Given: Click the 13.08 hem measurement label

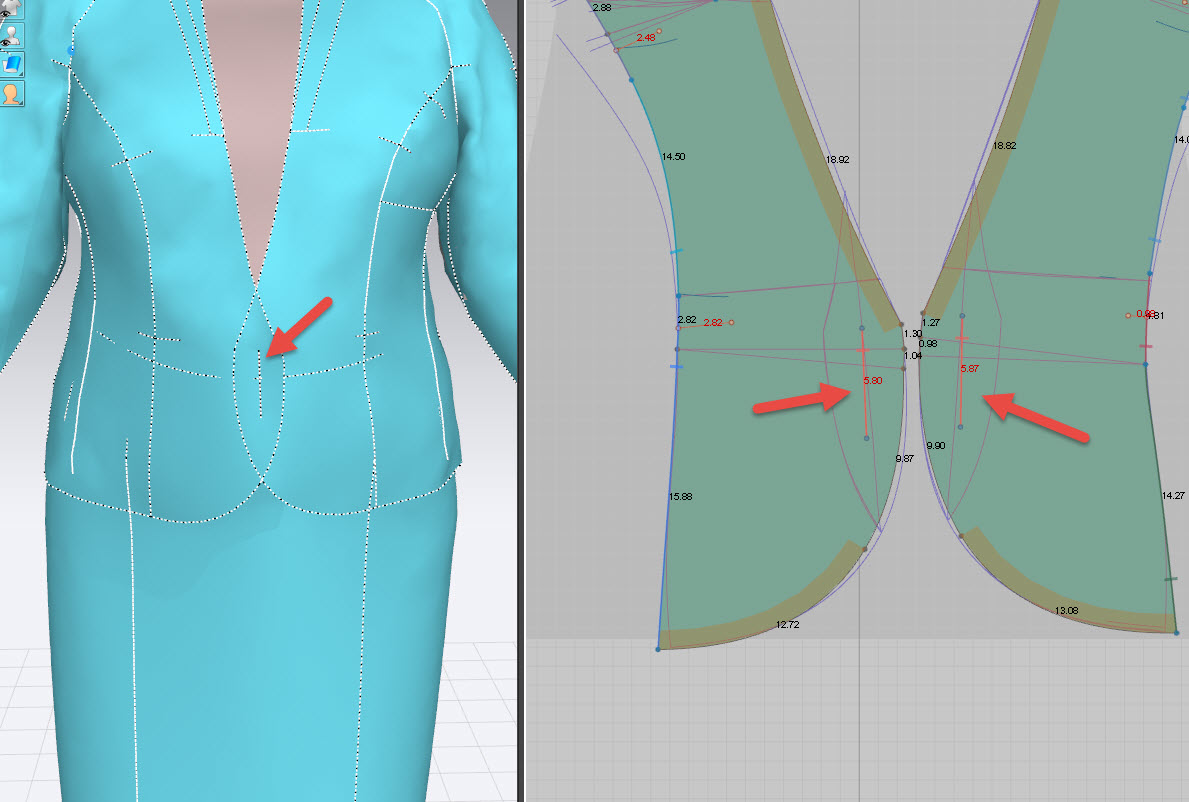Looking at the screenshot, I should (1066, 610).
